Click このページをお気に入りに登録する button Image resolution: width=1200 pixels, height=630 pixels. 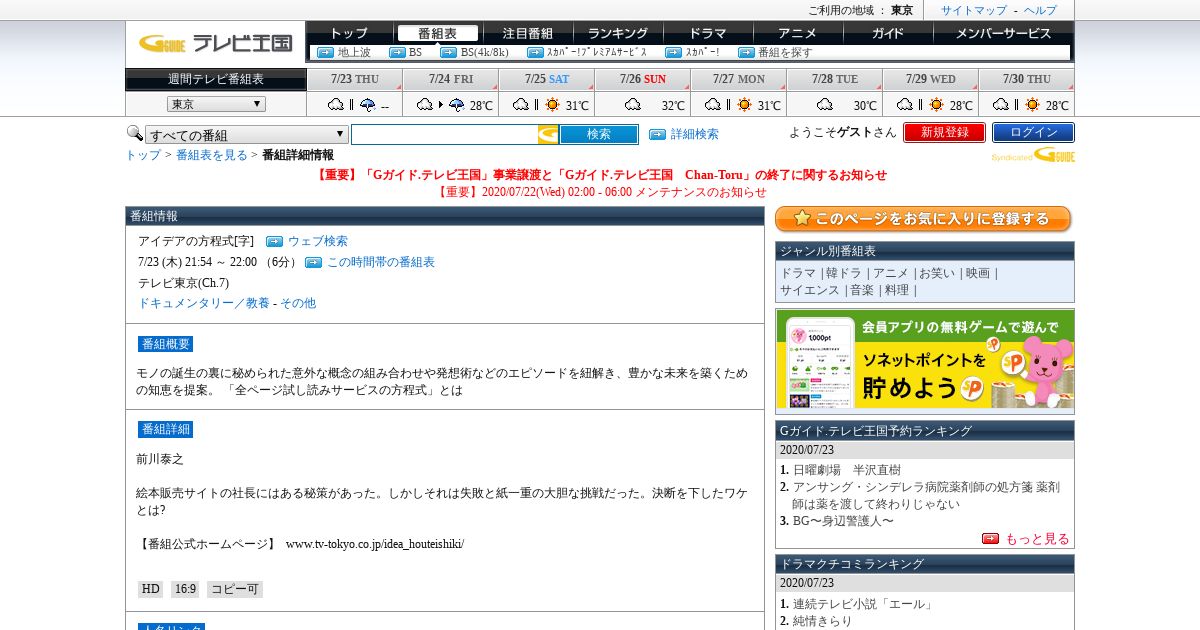pyautogui.click(x=923, y=219)
